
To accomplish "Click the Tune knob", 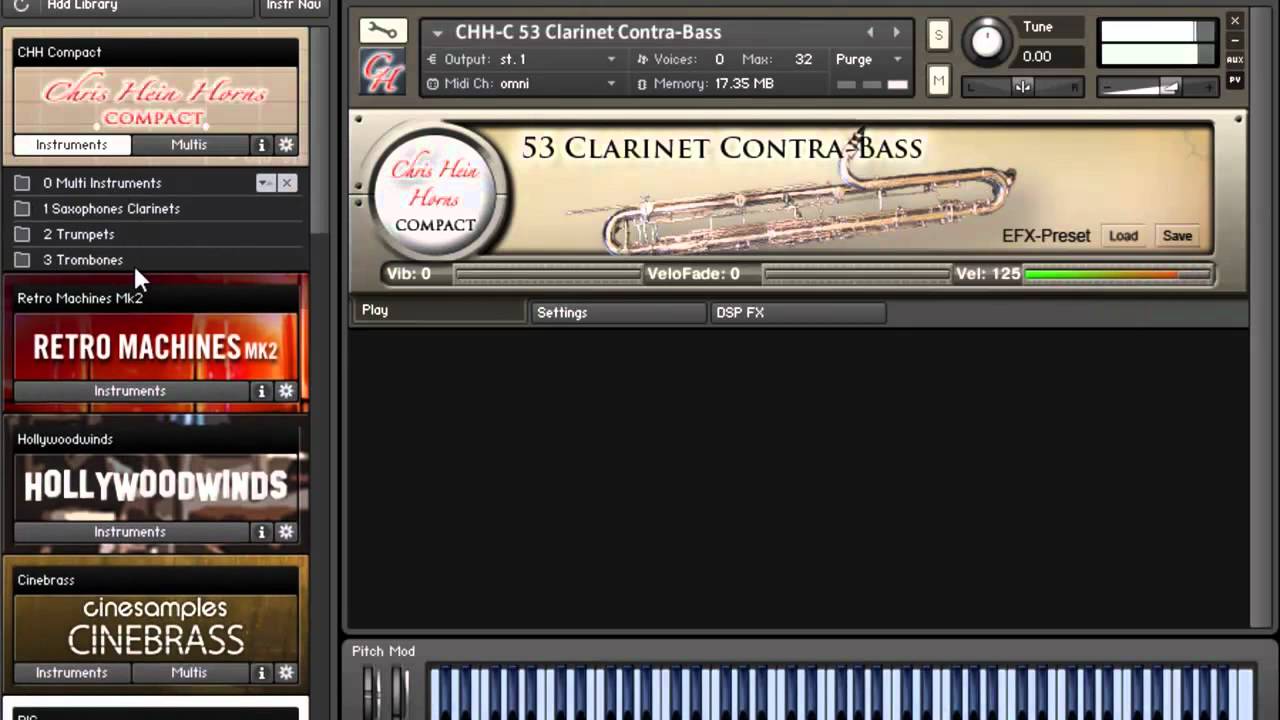I will [x=986, y=41].
